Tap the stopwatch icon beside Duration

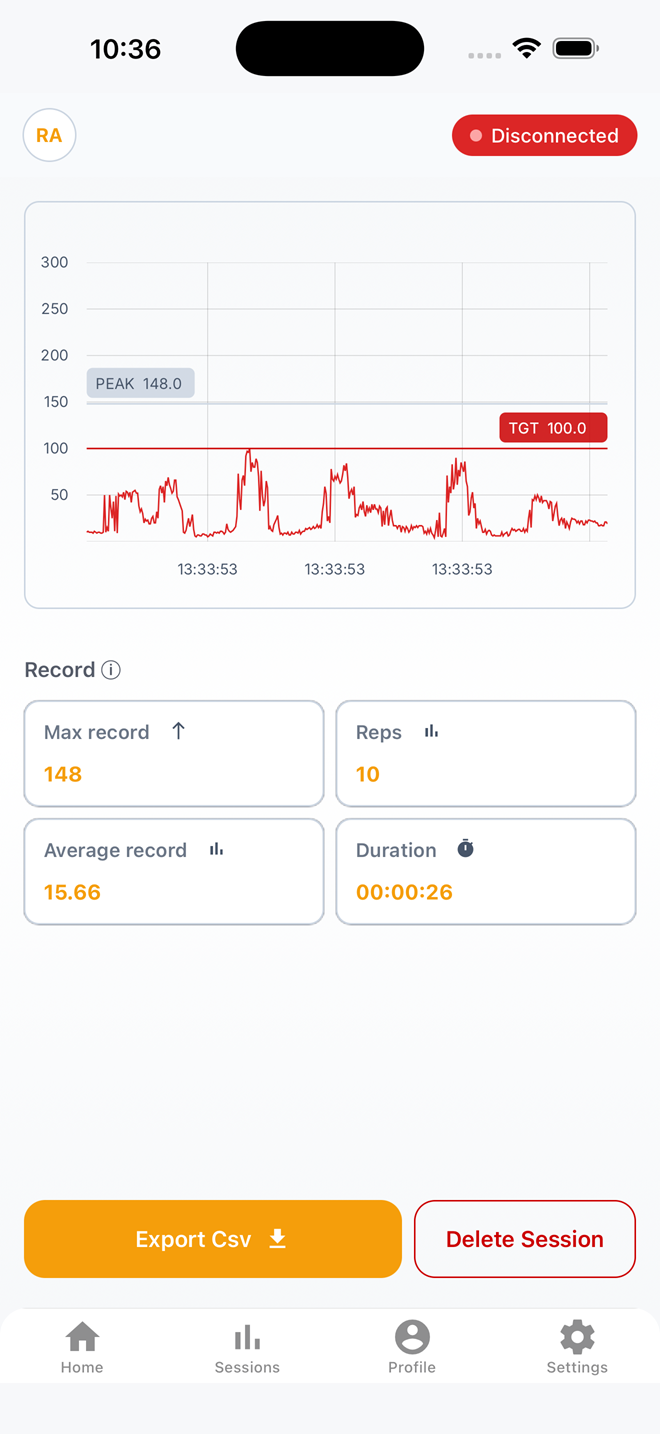tap(465, 848)
